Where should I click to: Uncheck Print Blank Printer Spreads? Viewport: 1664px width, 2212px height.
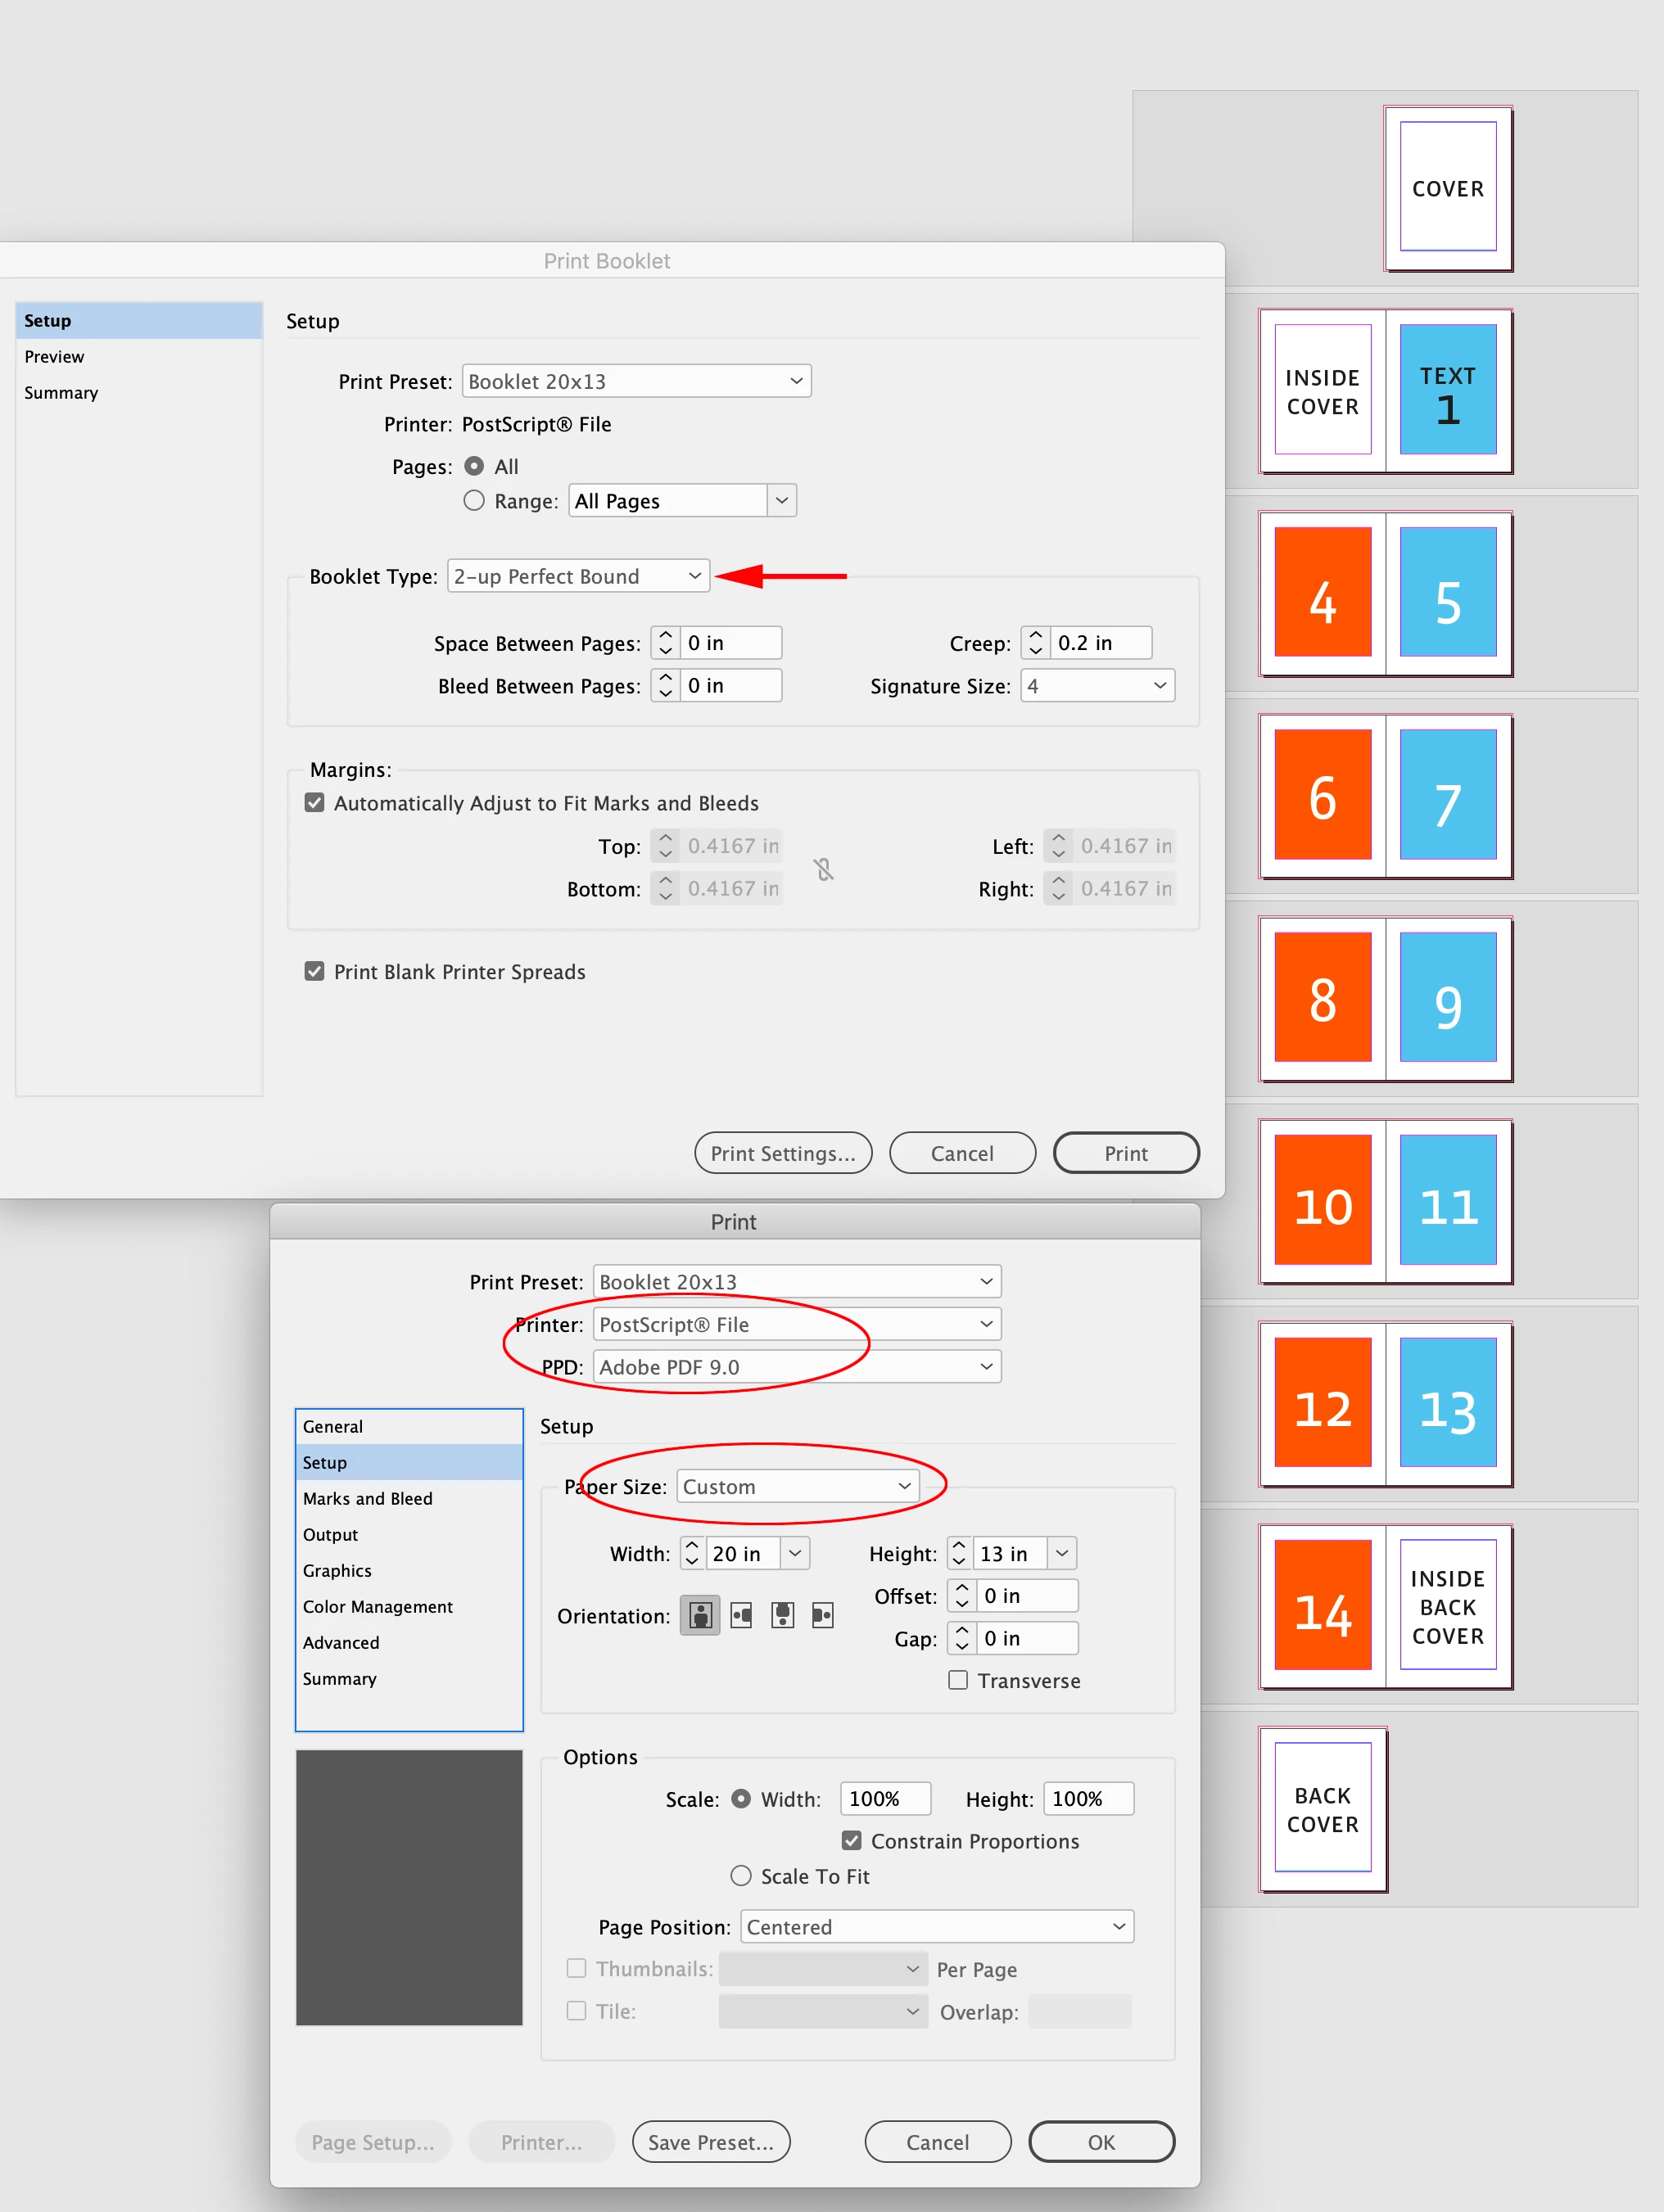pyautogui.click(x=315, y=972)
